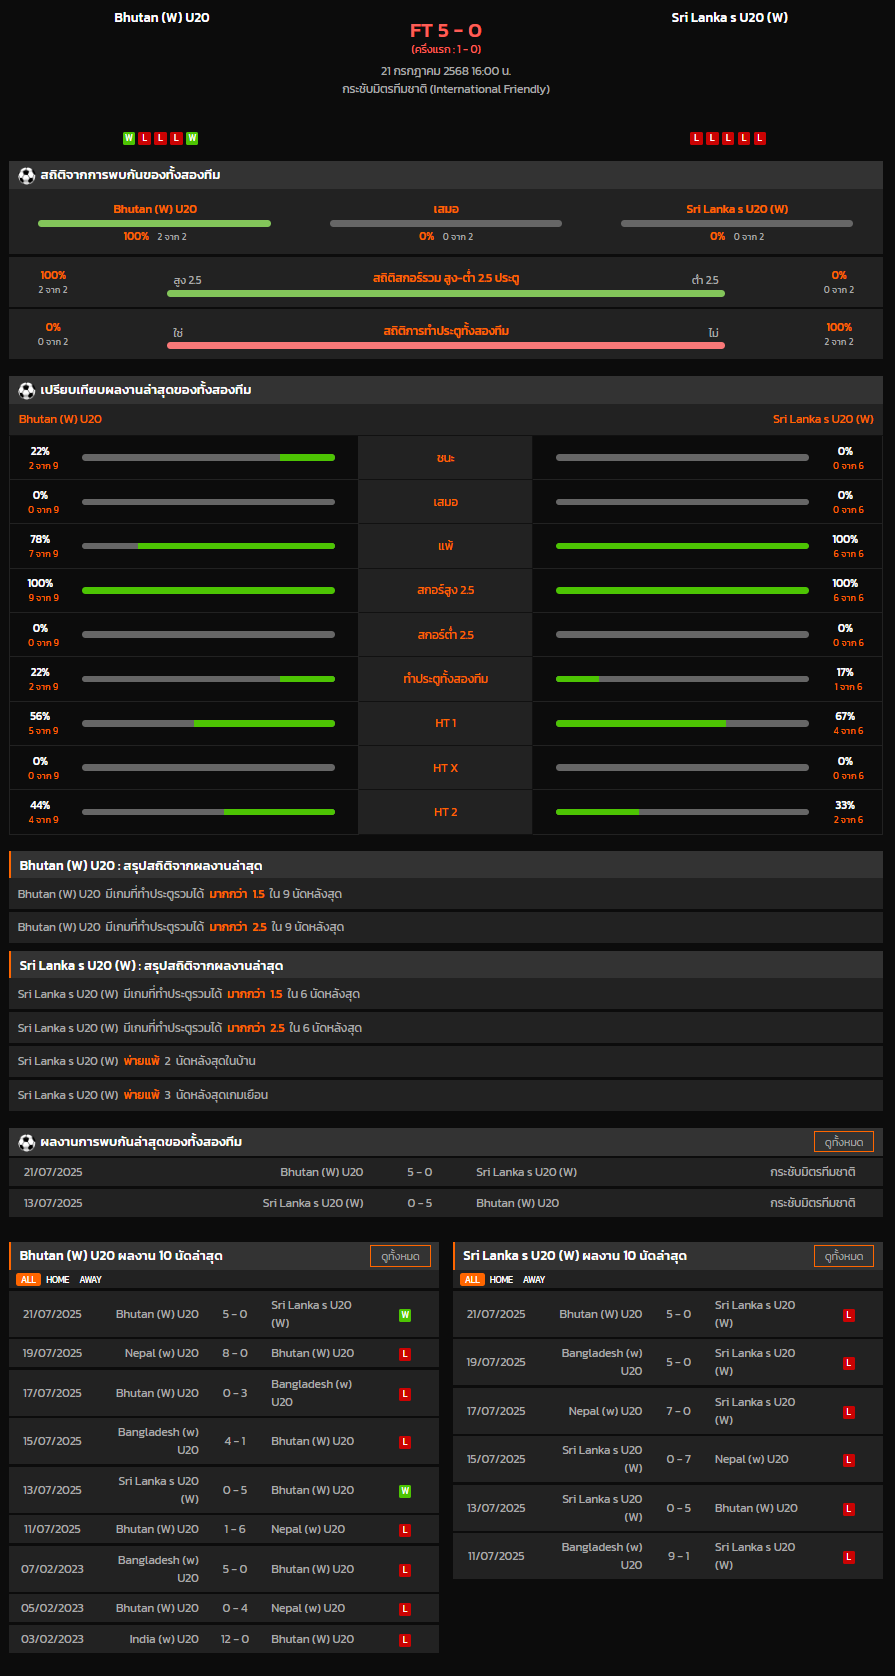Image resolution: width=895 pixels, height=1676 pixels.
Task: Switch to HOME tab in Bhutan results panel
Action: coord(58,1280)
